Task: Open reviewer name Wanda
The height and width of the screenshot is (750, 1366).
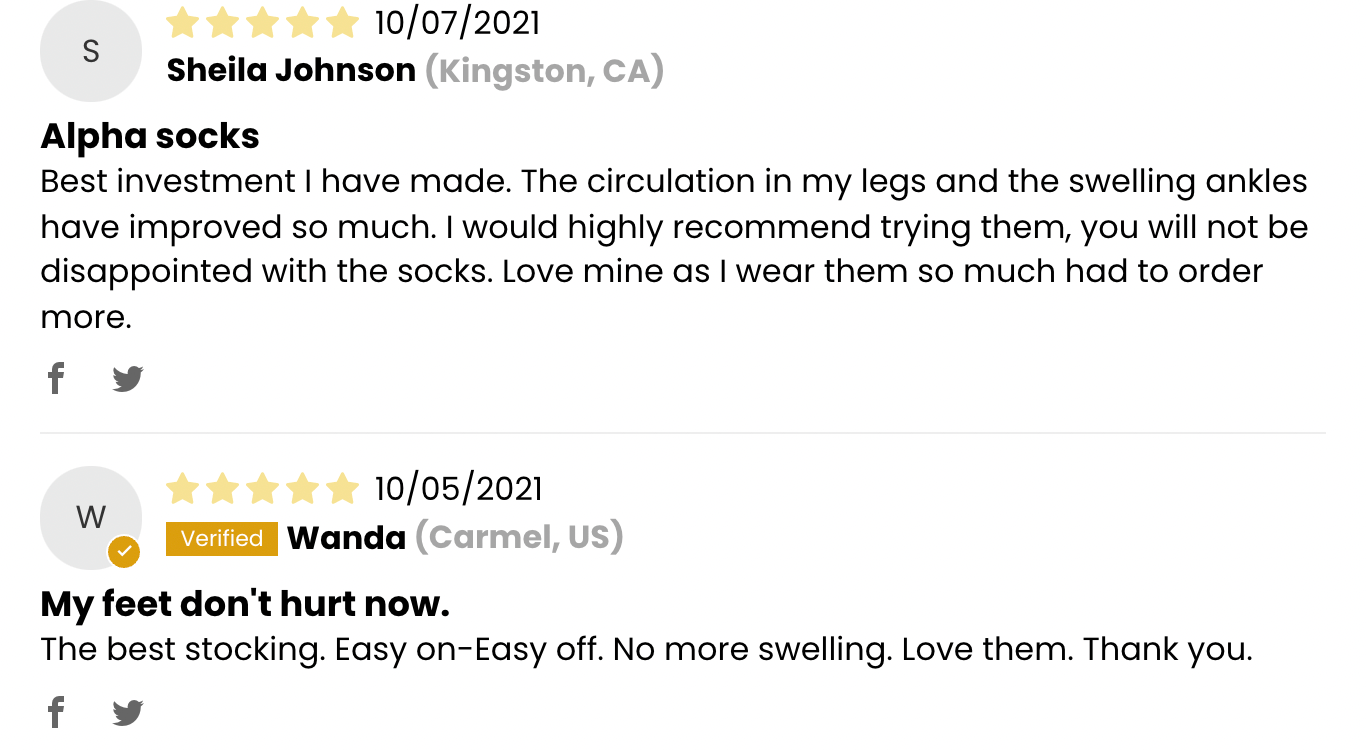Action: (346, 539)
